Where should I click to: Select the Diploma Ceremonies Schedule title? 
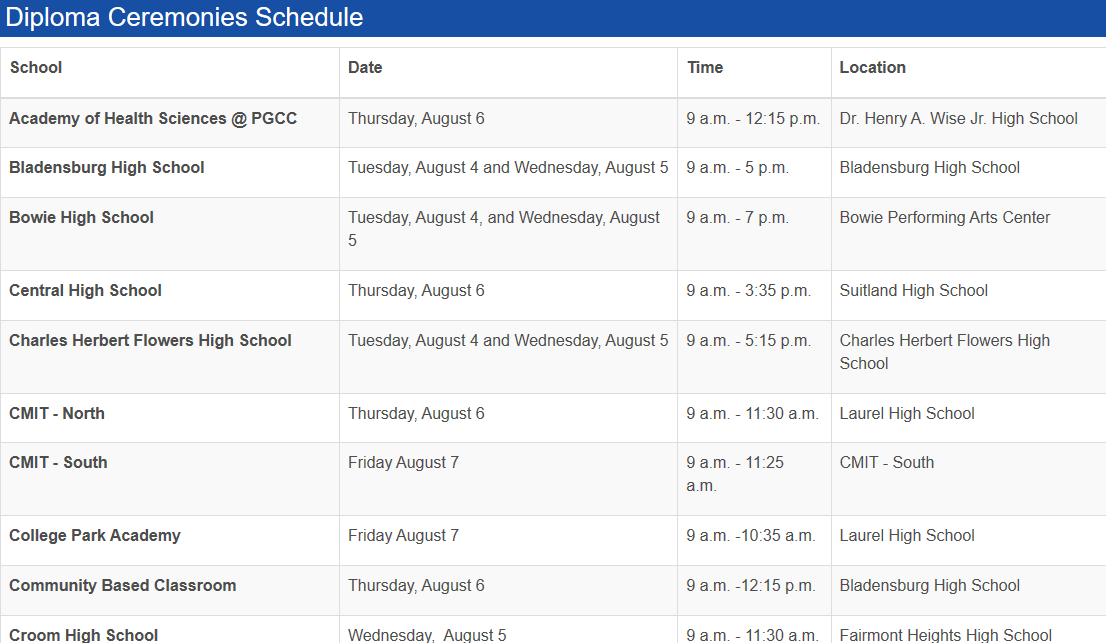(185, 17)
